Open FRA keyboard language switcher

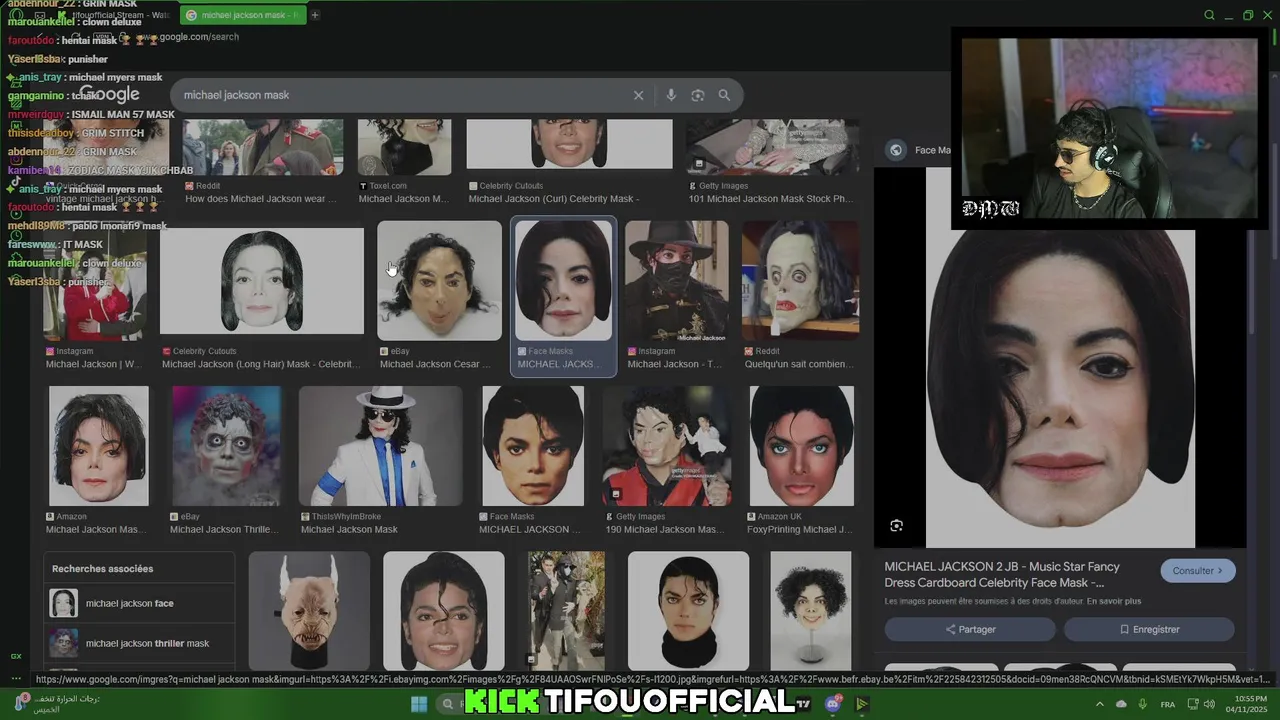pyautogui.click(x=1167, y=704)
